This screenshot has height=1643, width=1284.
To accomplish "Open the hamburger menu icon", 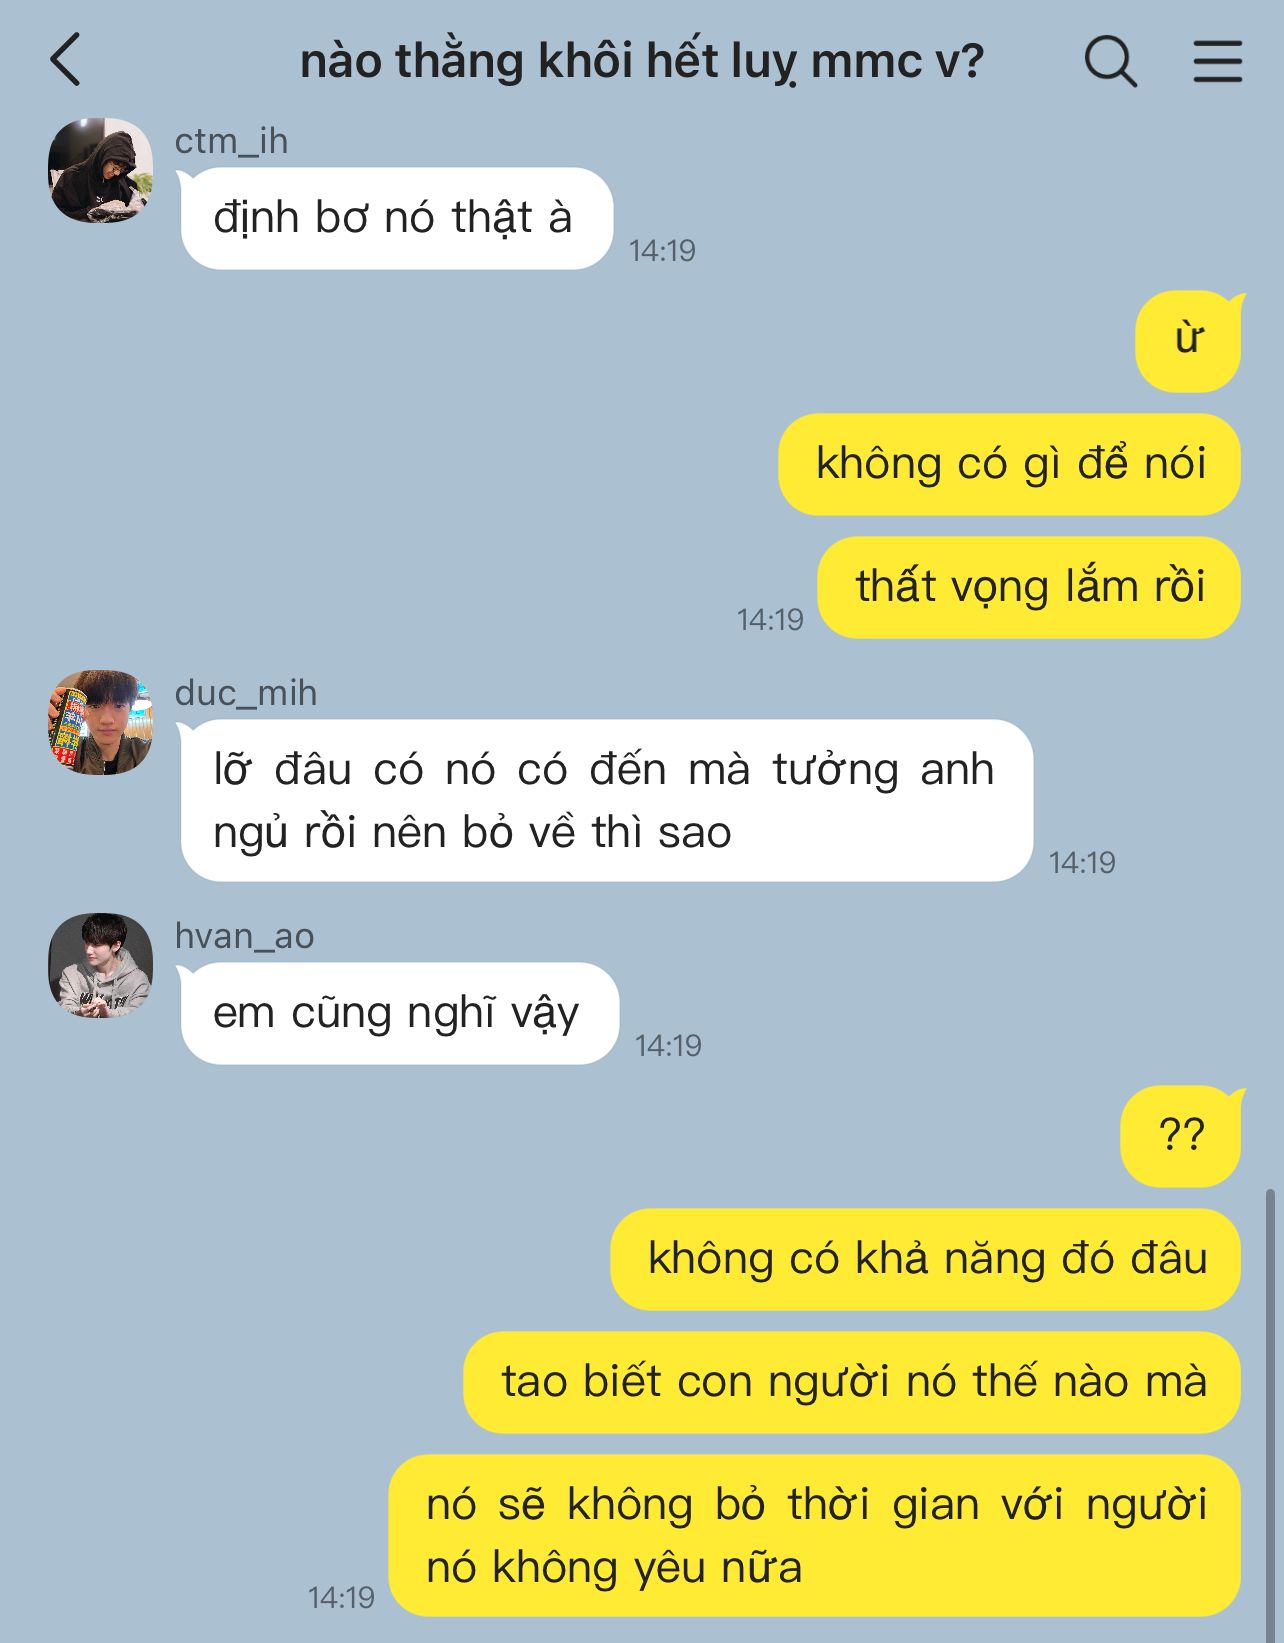I will (1217, 61).
